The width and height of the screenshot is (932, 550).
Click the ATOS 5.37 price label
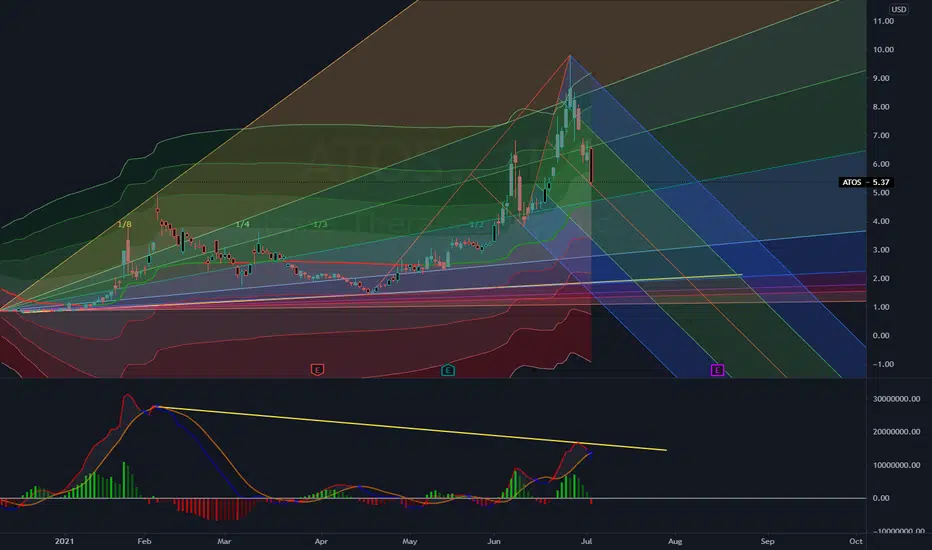point(866,182)
